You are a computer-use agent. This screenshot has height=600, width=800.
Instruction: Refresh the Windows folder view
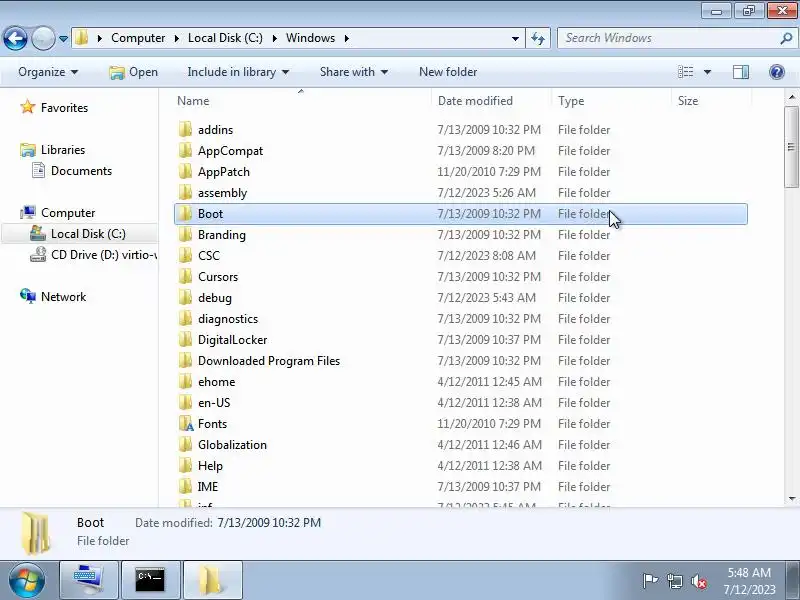pos(538,38)
